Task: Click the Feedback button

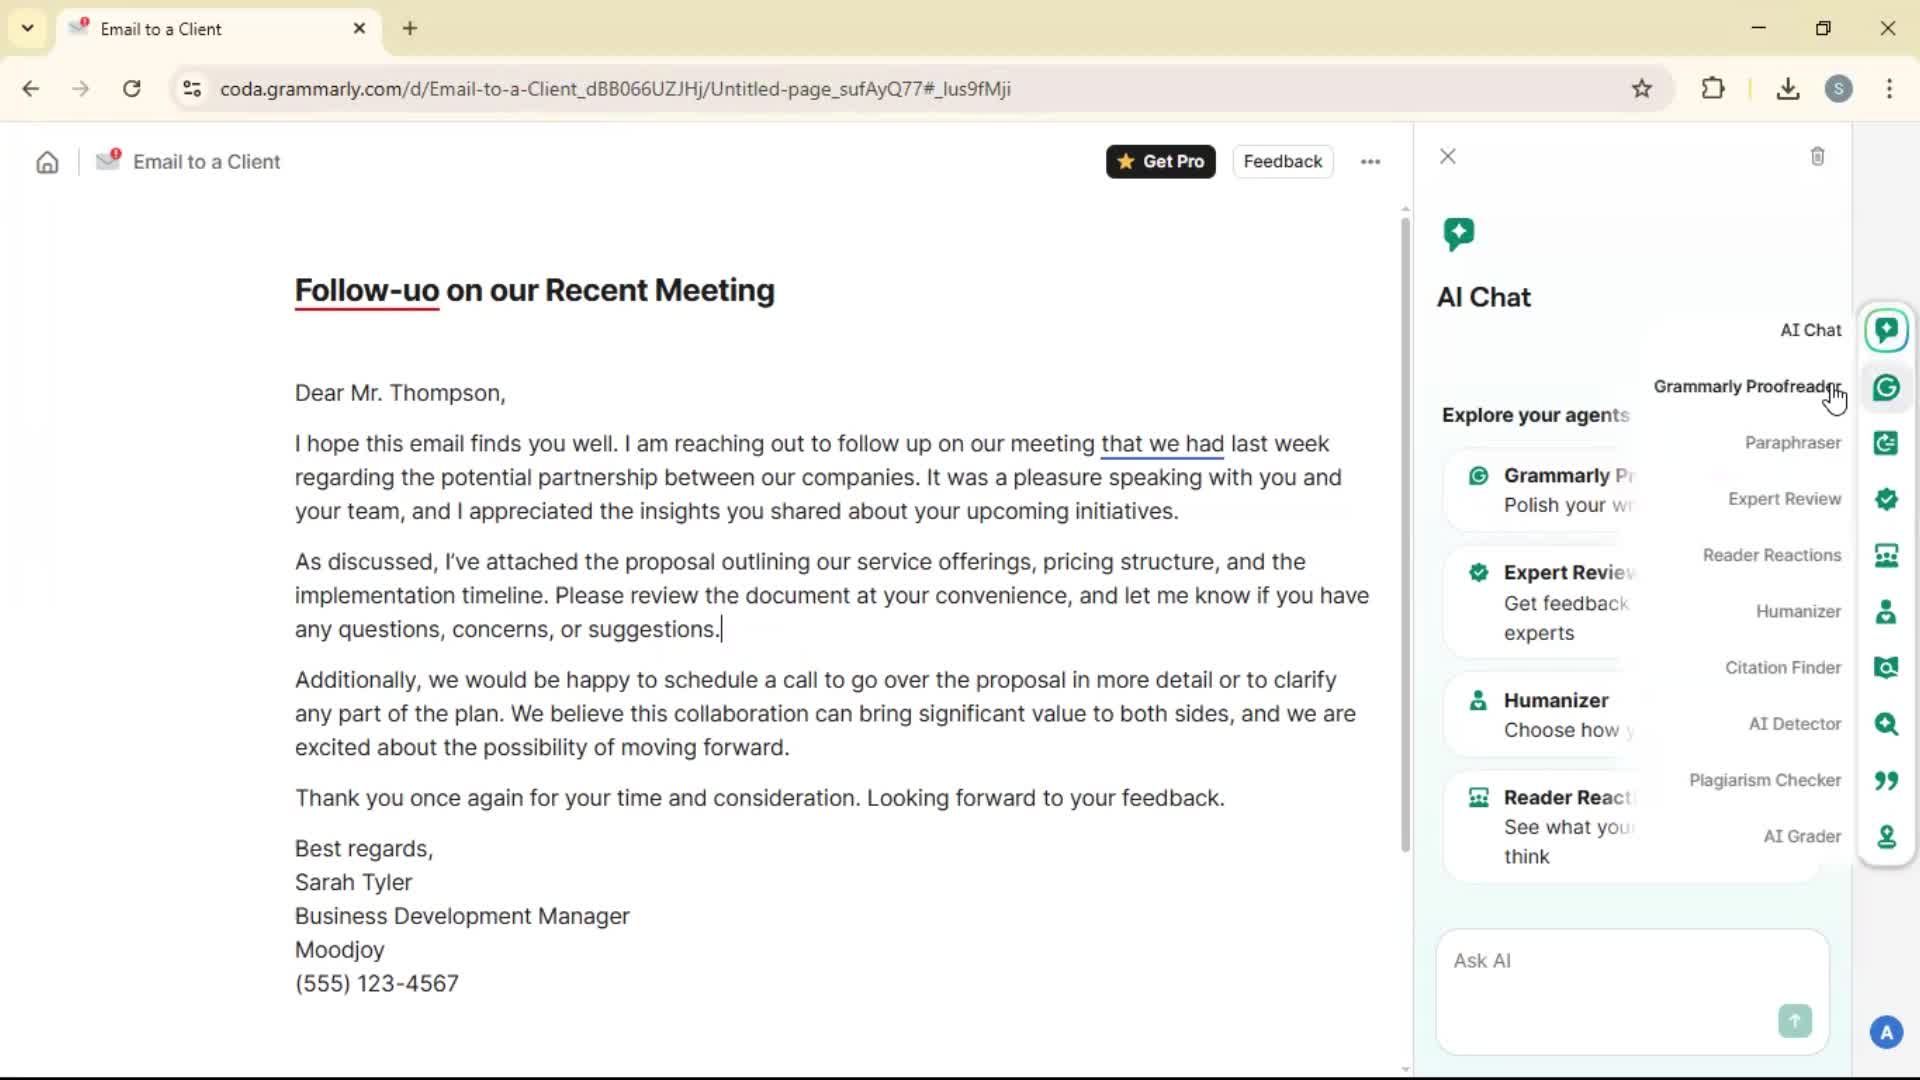Action: 1282,161
